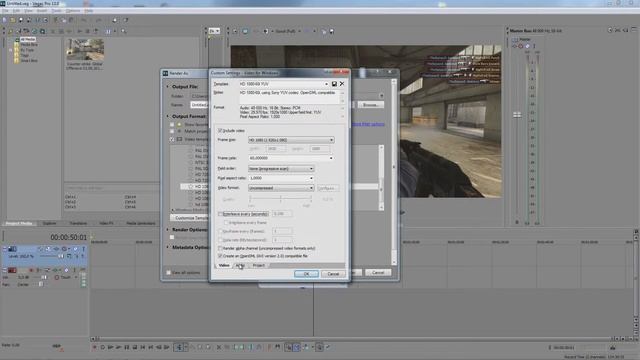Click the Play From Start transport button
Screen dimensions: 640x360
(x=111, y=347)
